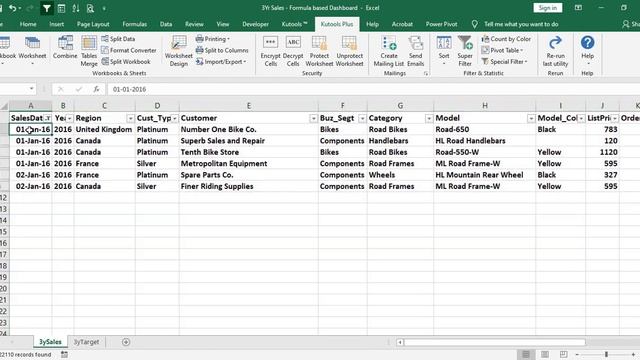Viewport: 640px width, 360px height.
Task: Click the Undo arrow in quick access toolbar
Action: click(x=12, y=8)
